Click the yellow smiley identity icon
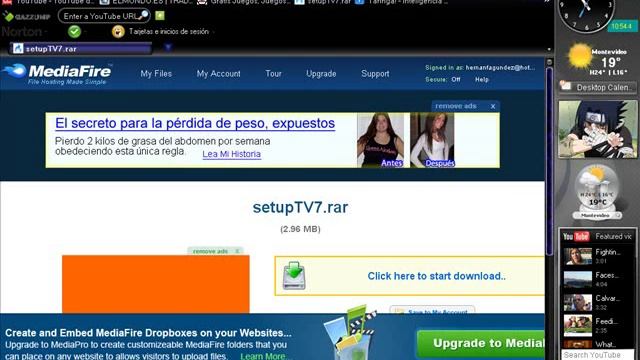Image resolution: width=640 pixels, height=360 pixels. click(x=118, y=31)
